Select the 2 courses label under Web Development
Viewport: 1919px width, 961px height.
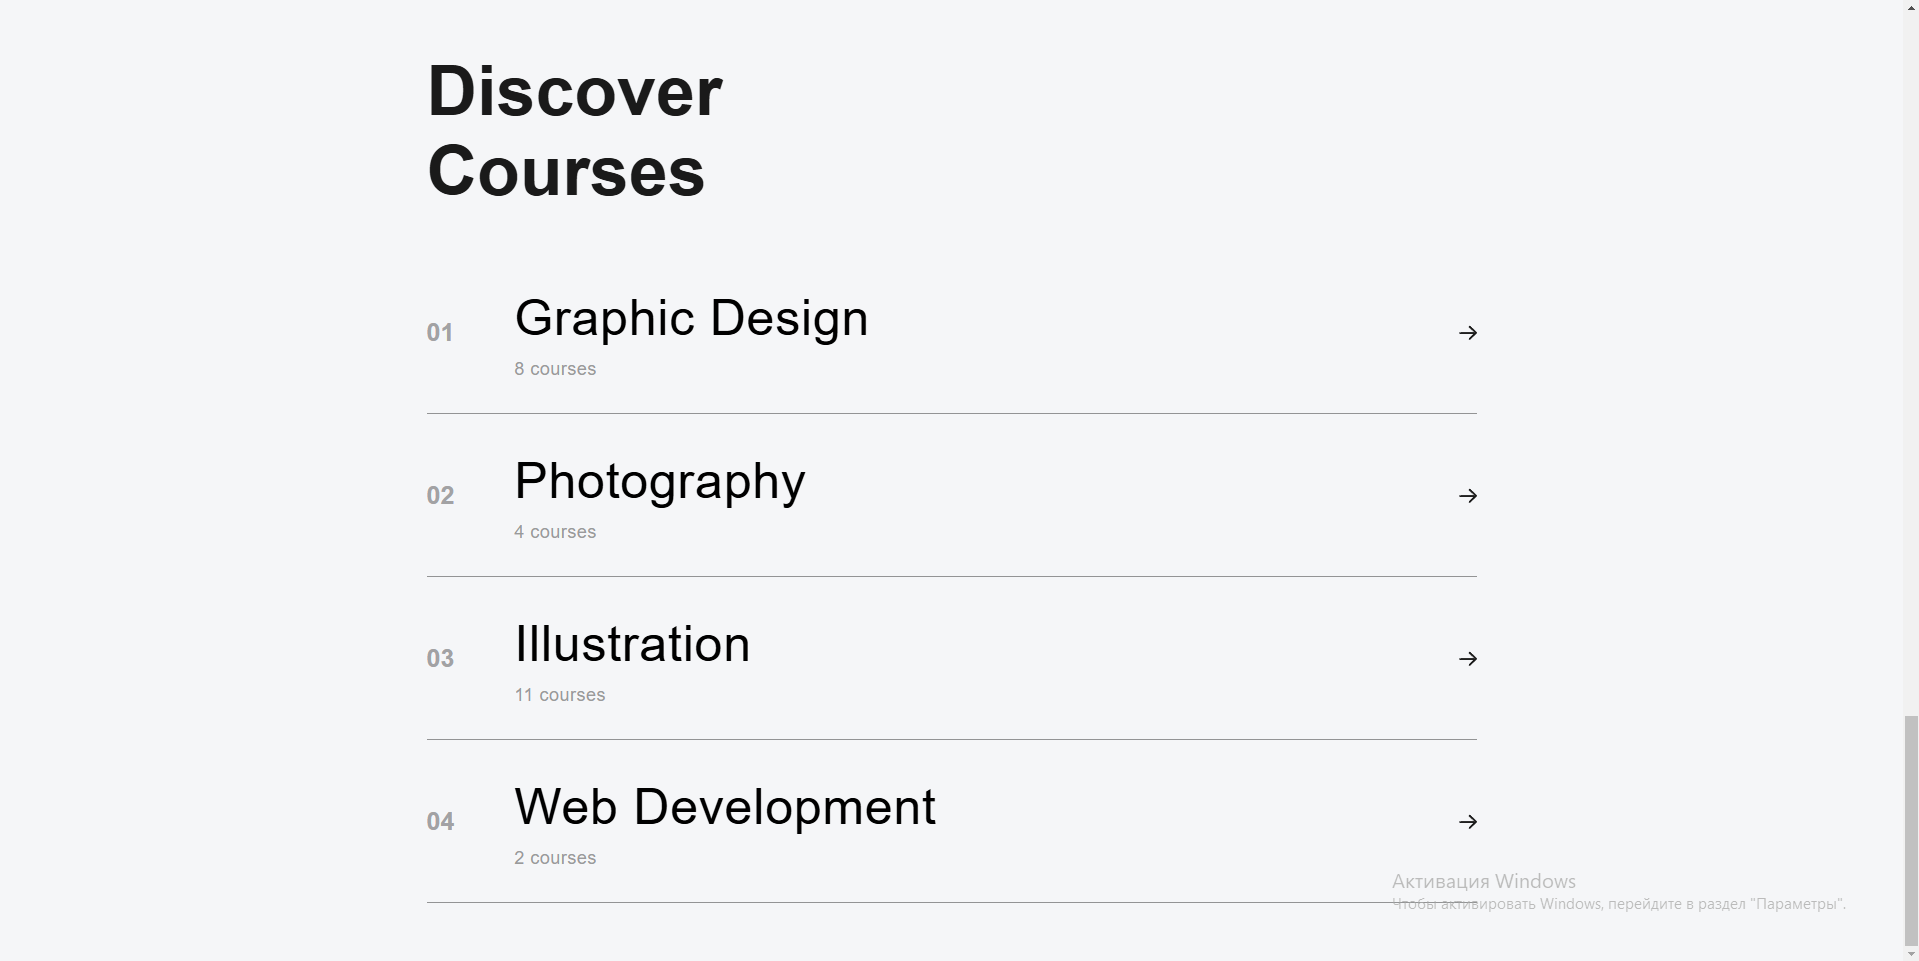coord(555,858)
